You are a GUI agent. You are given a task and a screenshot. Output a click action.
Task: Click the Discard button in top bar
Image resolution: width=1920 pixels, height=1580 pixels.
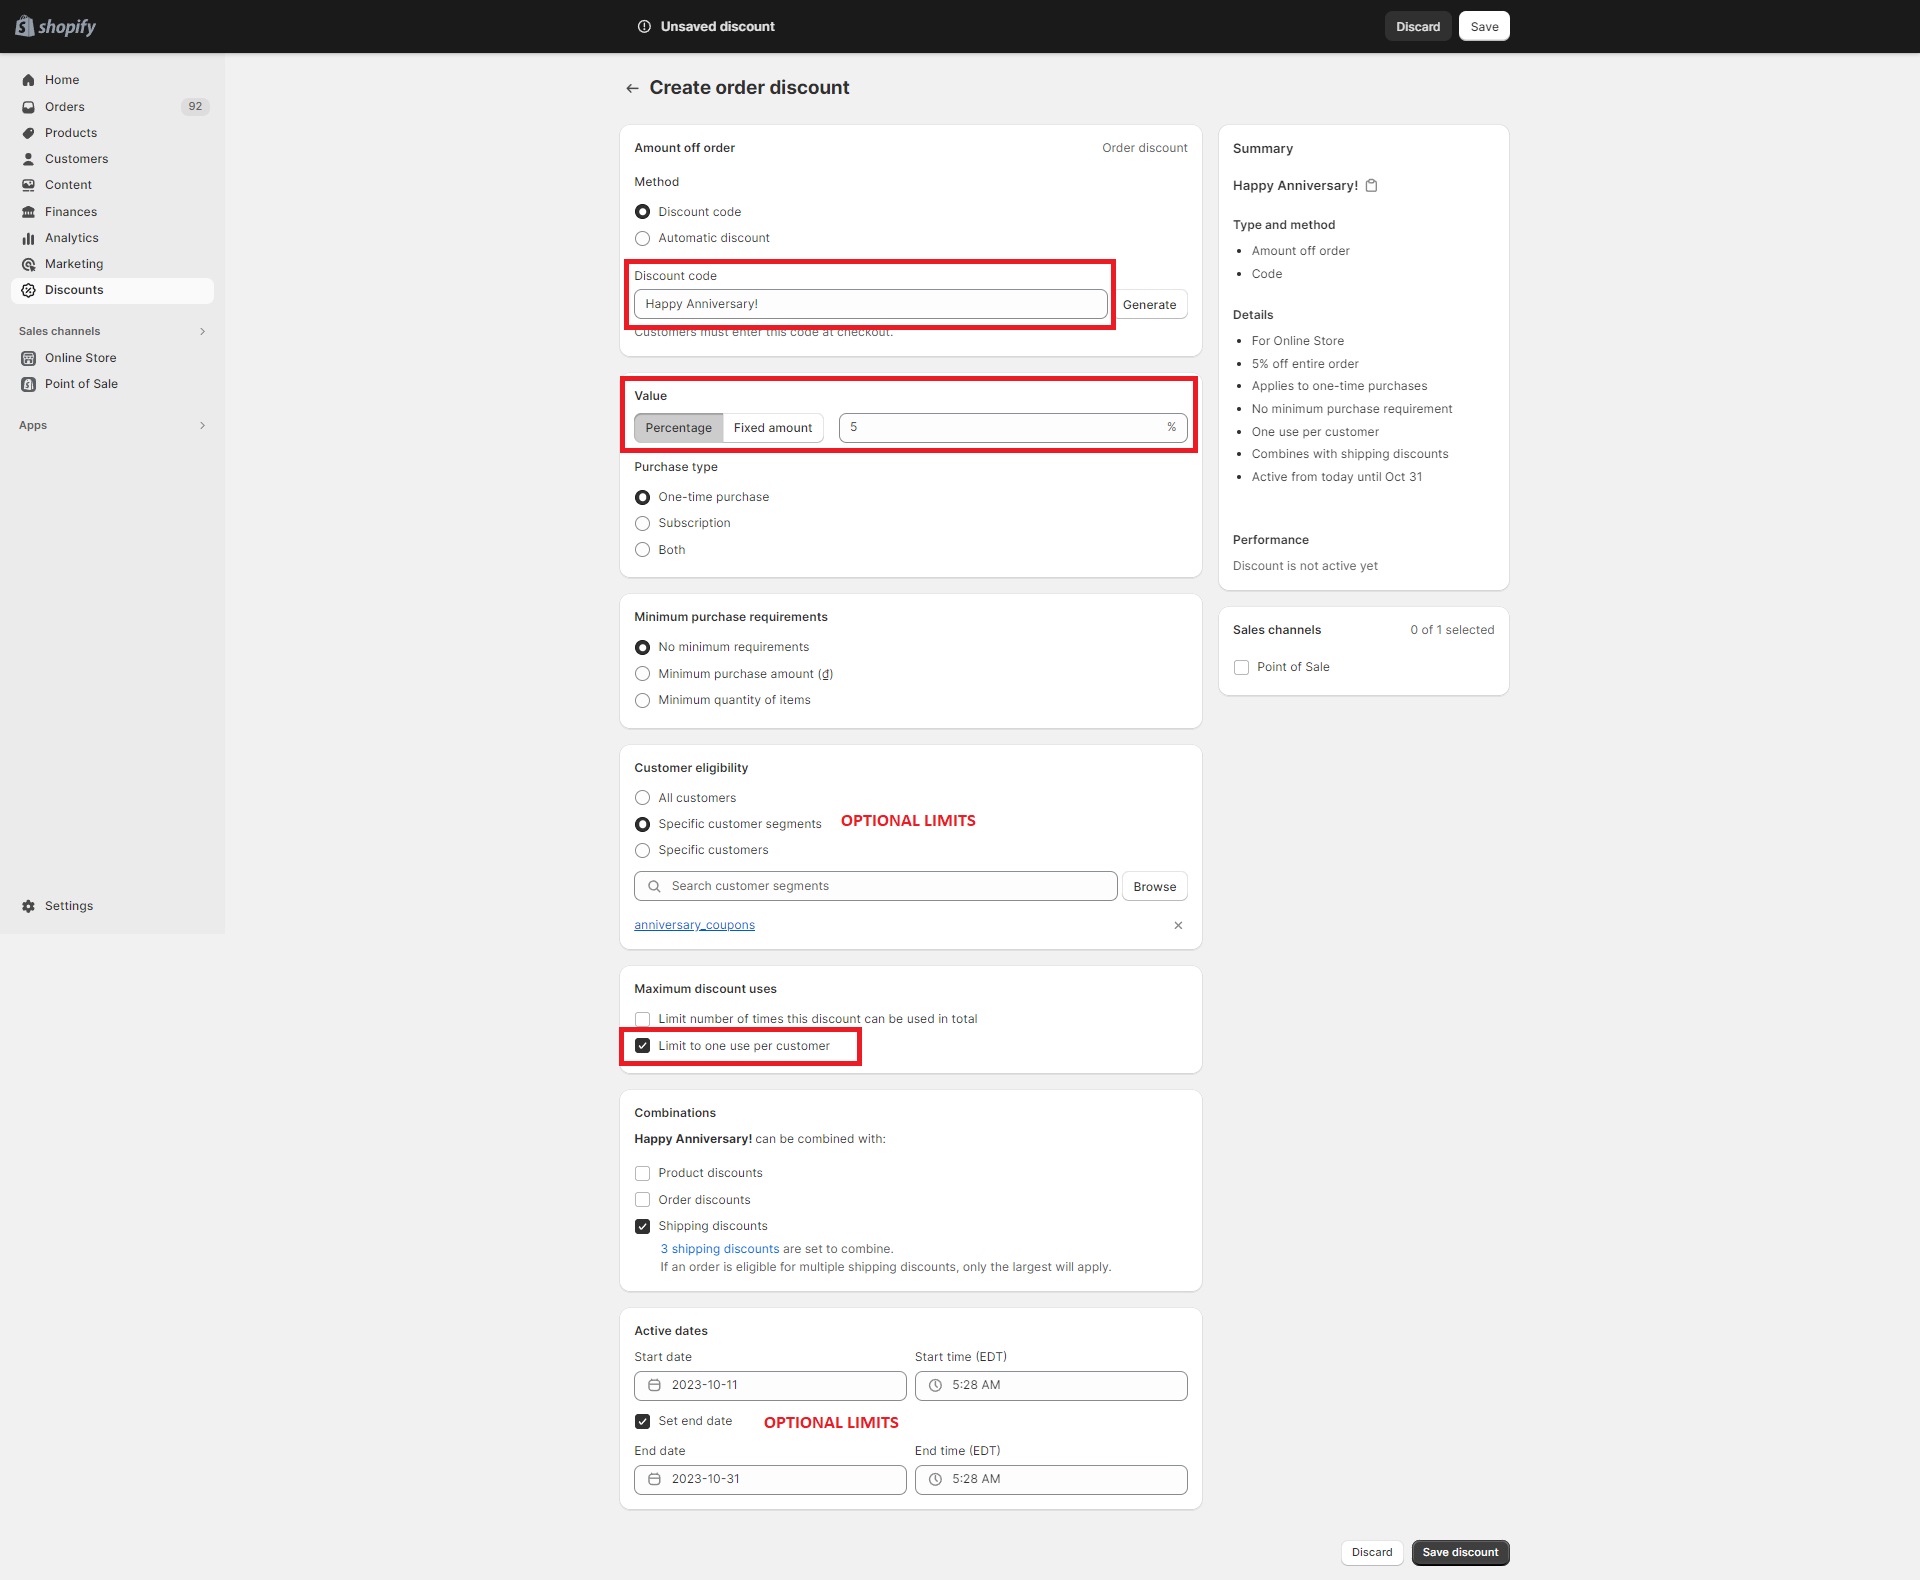pos(1418,27)
